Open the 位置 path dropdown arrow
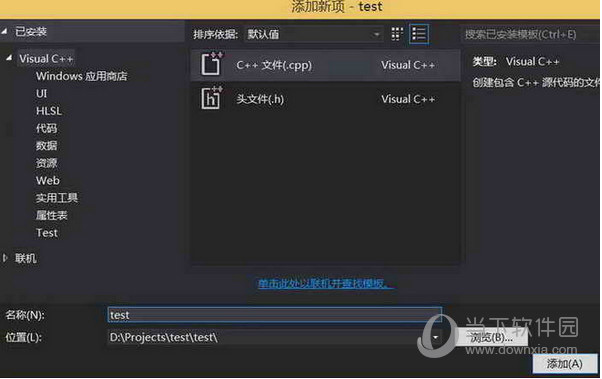The width and height of the screenshot is (602, 379). [435, 338]
